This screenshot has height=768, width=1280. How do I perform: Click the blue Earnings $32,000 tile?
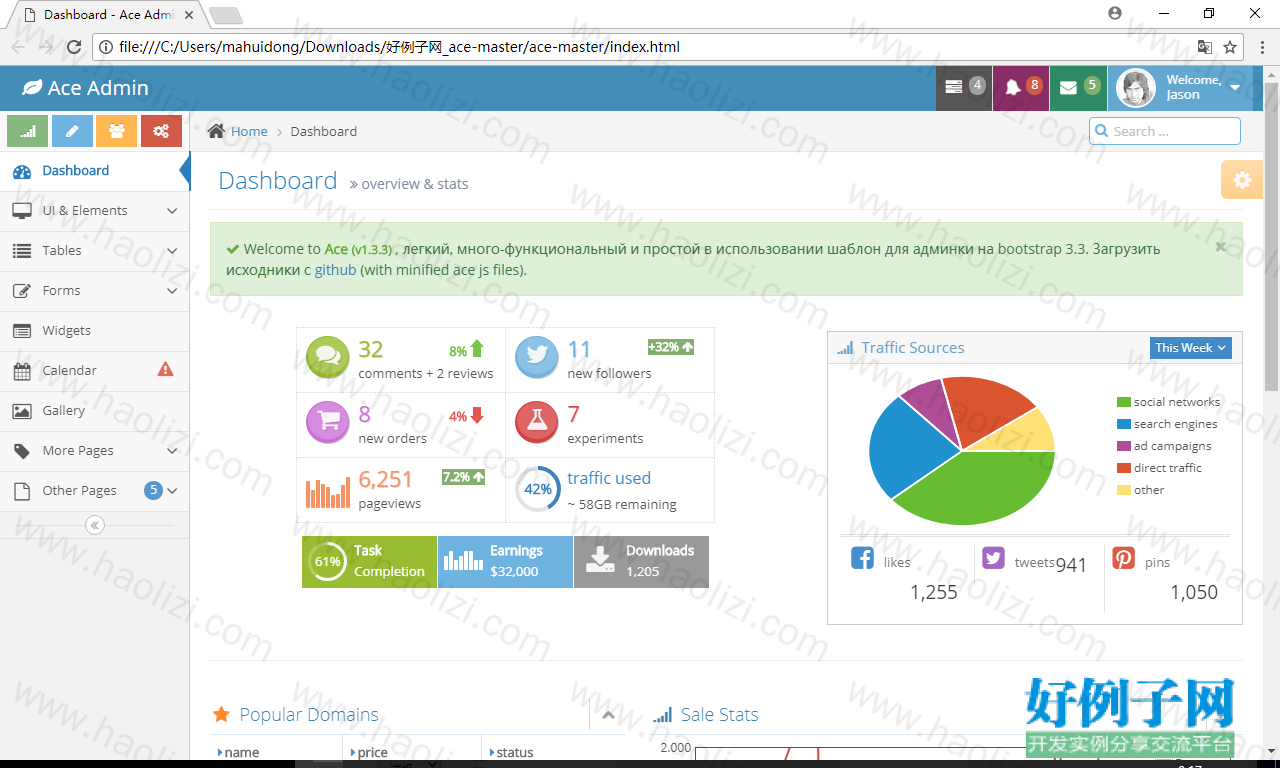click(x=505, y=562)
